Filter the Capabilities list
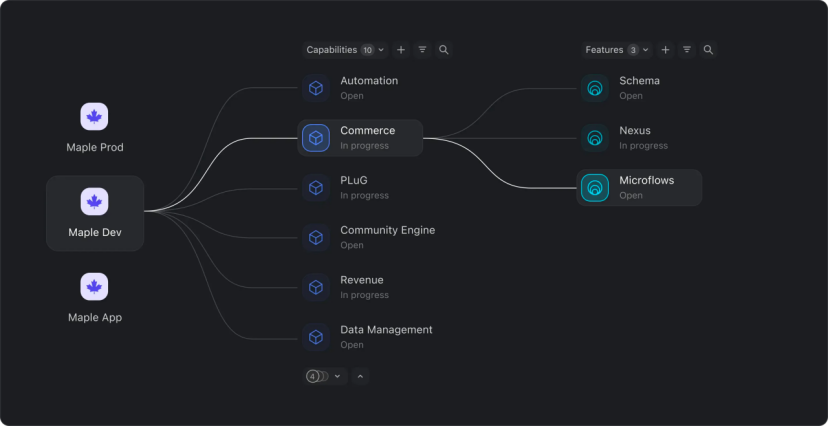 pos(422,50)
